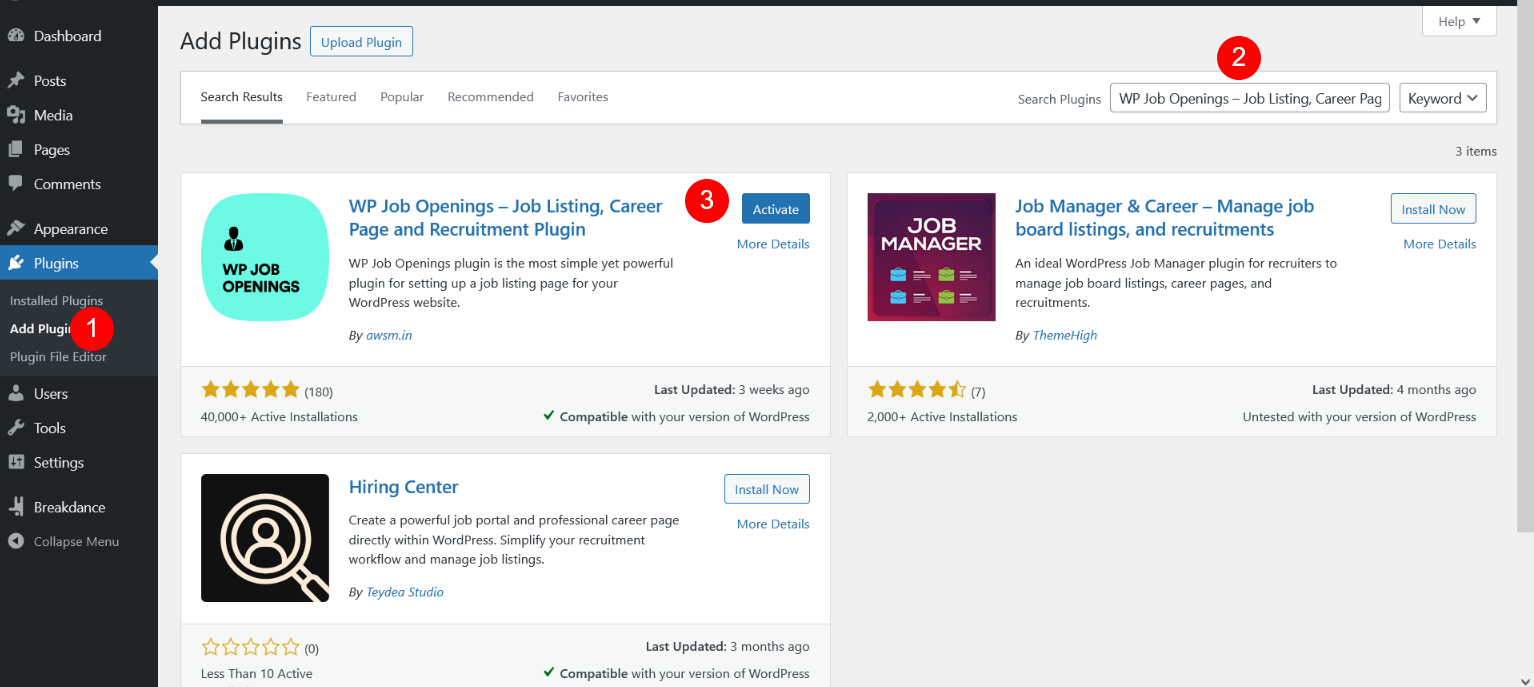1534x687 pixels.
Task: Click the Tools wrench icon
Action: point(16,428)
